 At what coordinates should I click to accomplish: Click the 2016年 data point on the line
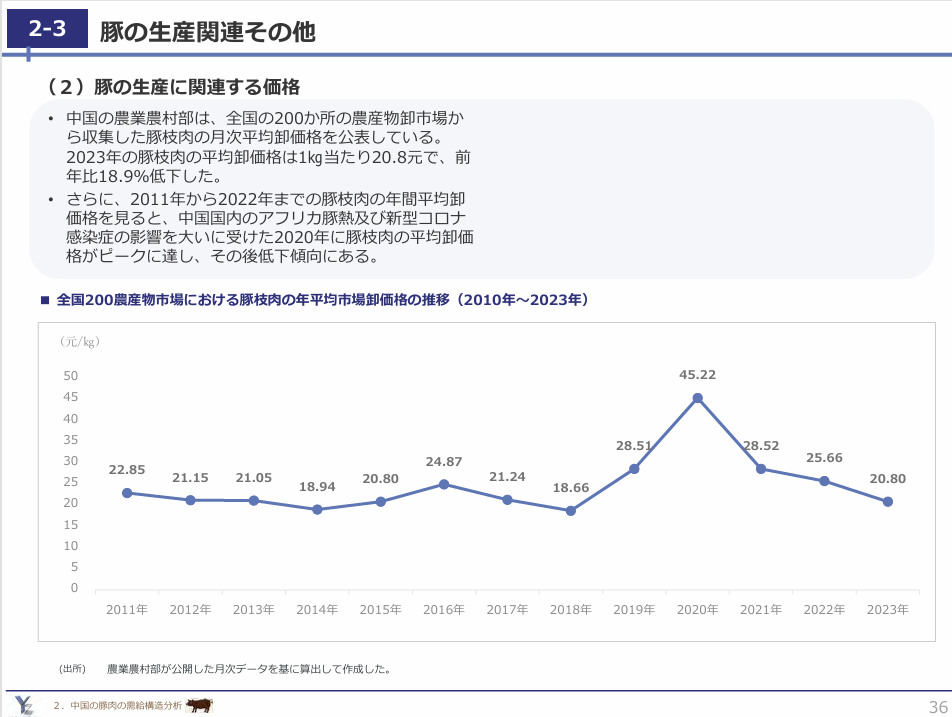444,484
